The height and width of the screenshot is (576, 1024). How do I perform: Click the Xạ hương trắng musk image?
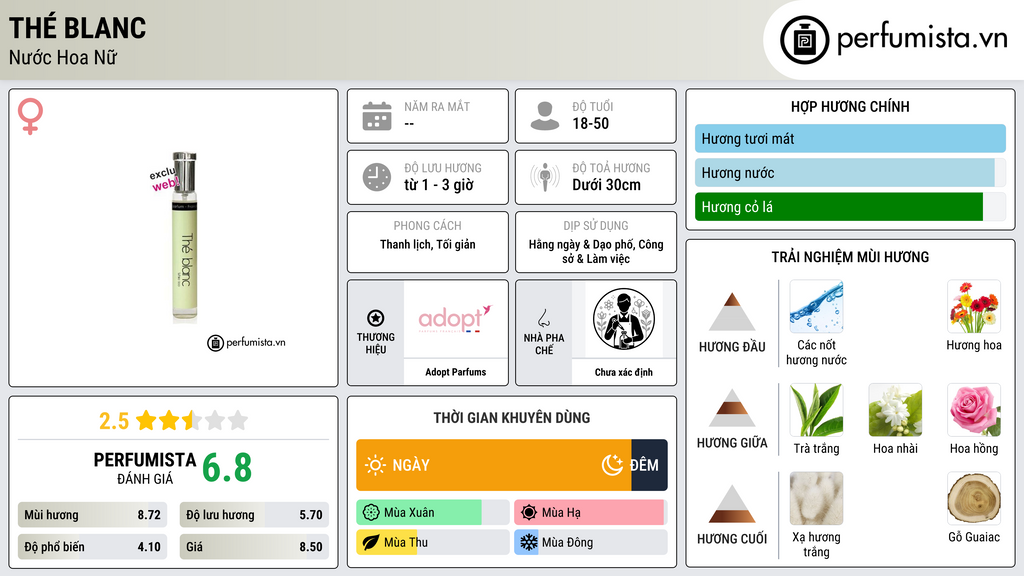point(816,498)
